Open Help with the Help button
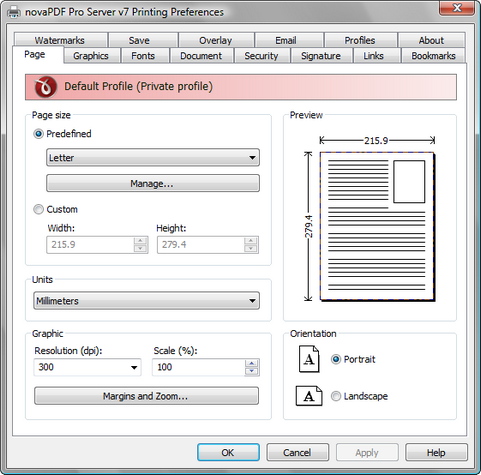The height and width of the screenshot is (475, 481). 436,452
